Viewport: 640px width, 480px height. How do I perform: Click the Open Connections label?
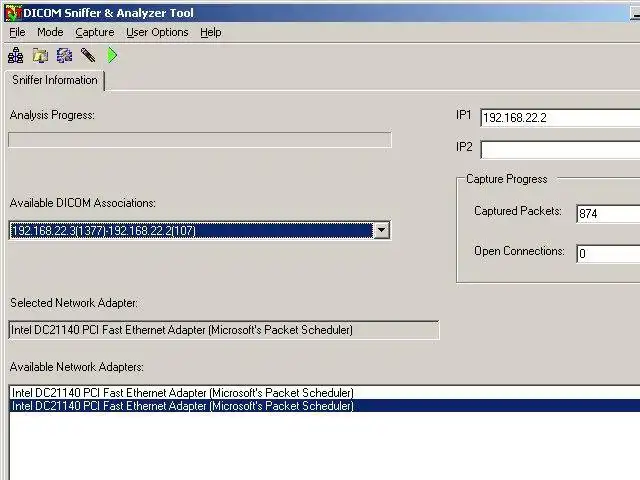tap(519, 251)
